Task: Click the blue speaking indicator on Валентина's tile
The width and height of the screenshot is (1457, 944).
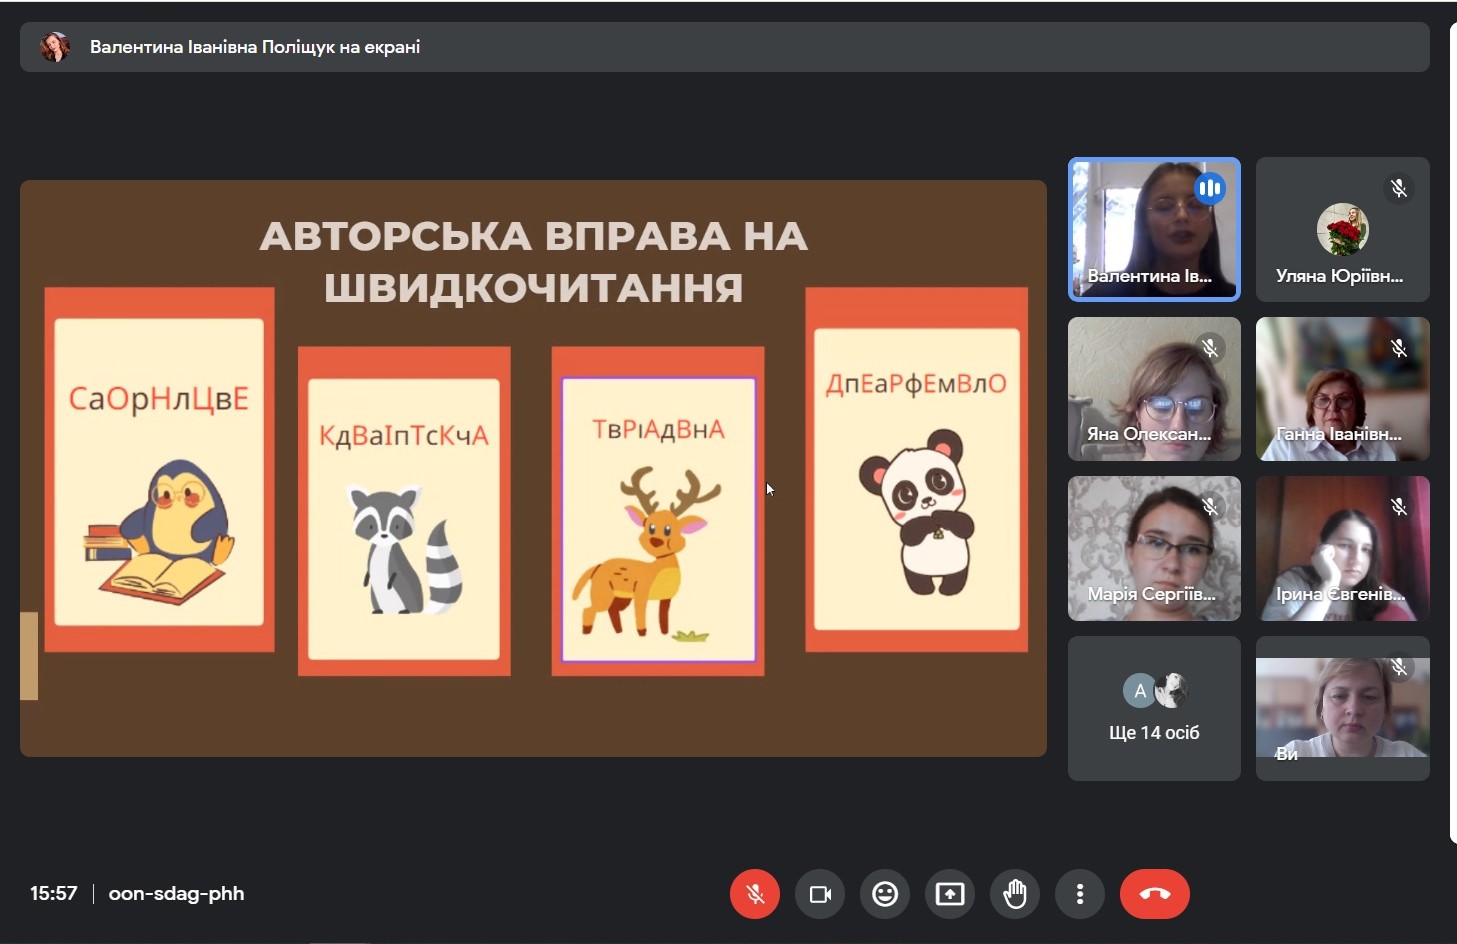Action: click(x=1210, y=188)
